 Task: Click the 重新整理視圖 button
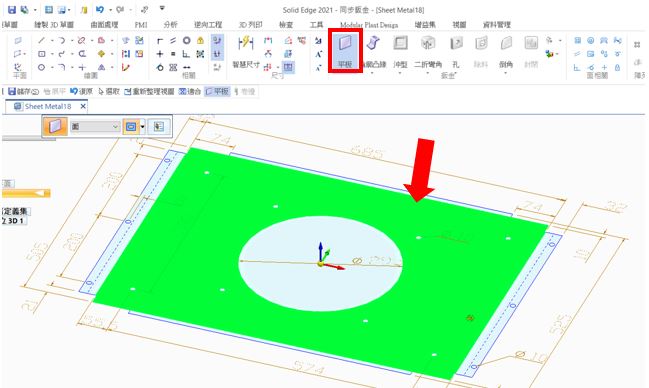pos(149,92)
